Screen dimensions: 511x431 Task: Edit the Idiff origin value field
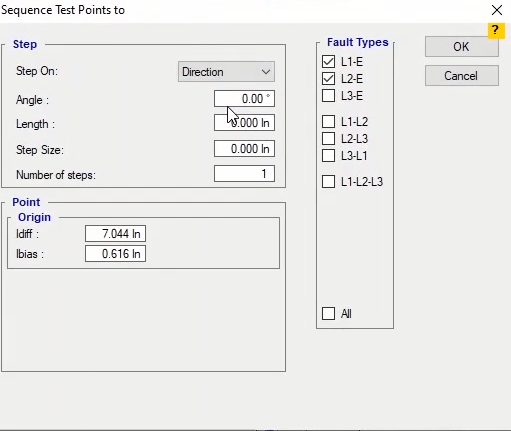click(x=115, y=234)
